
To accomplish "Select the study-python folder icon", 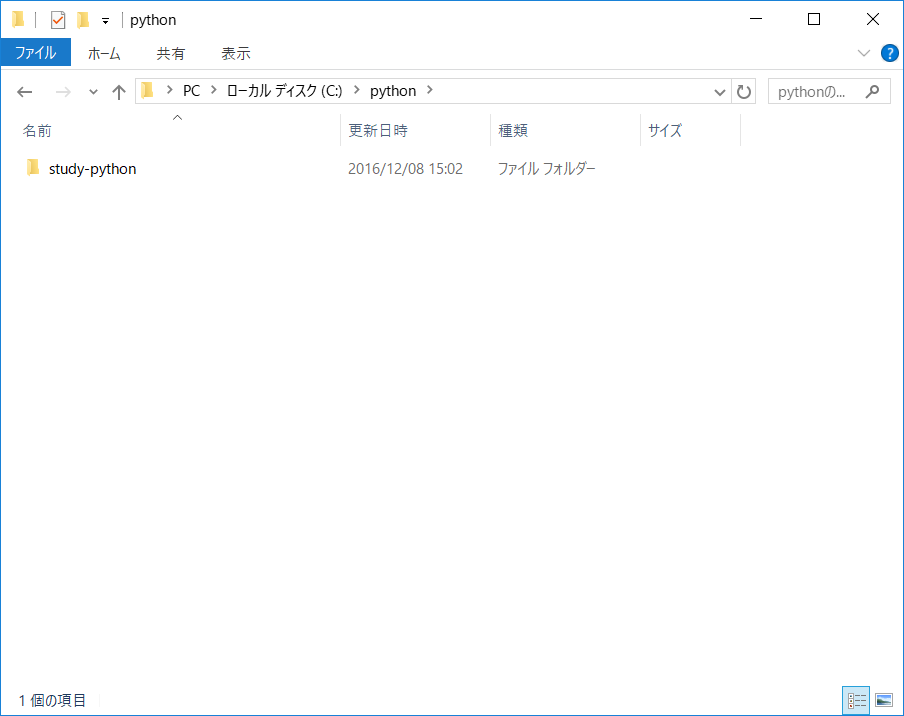I will (33, 169).
